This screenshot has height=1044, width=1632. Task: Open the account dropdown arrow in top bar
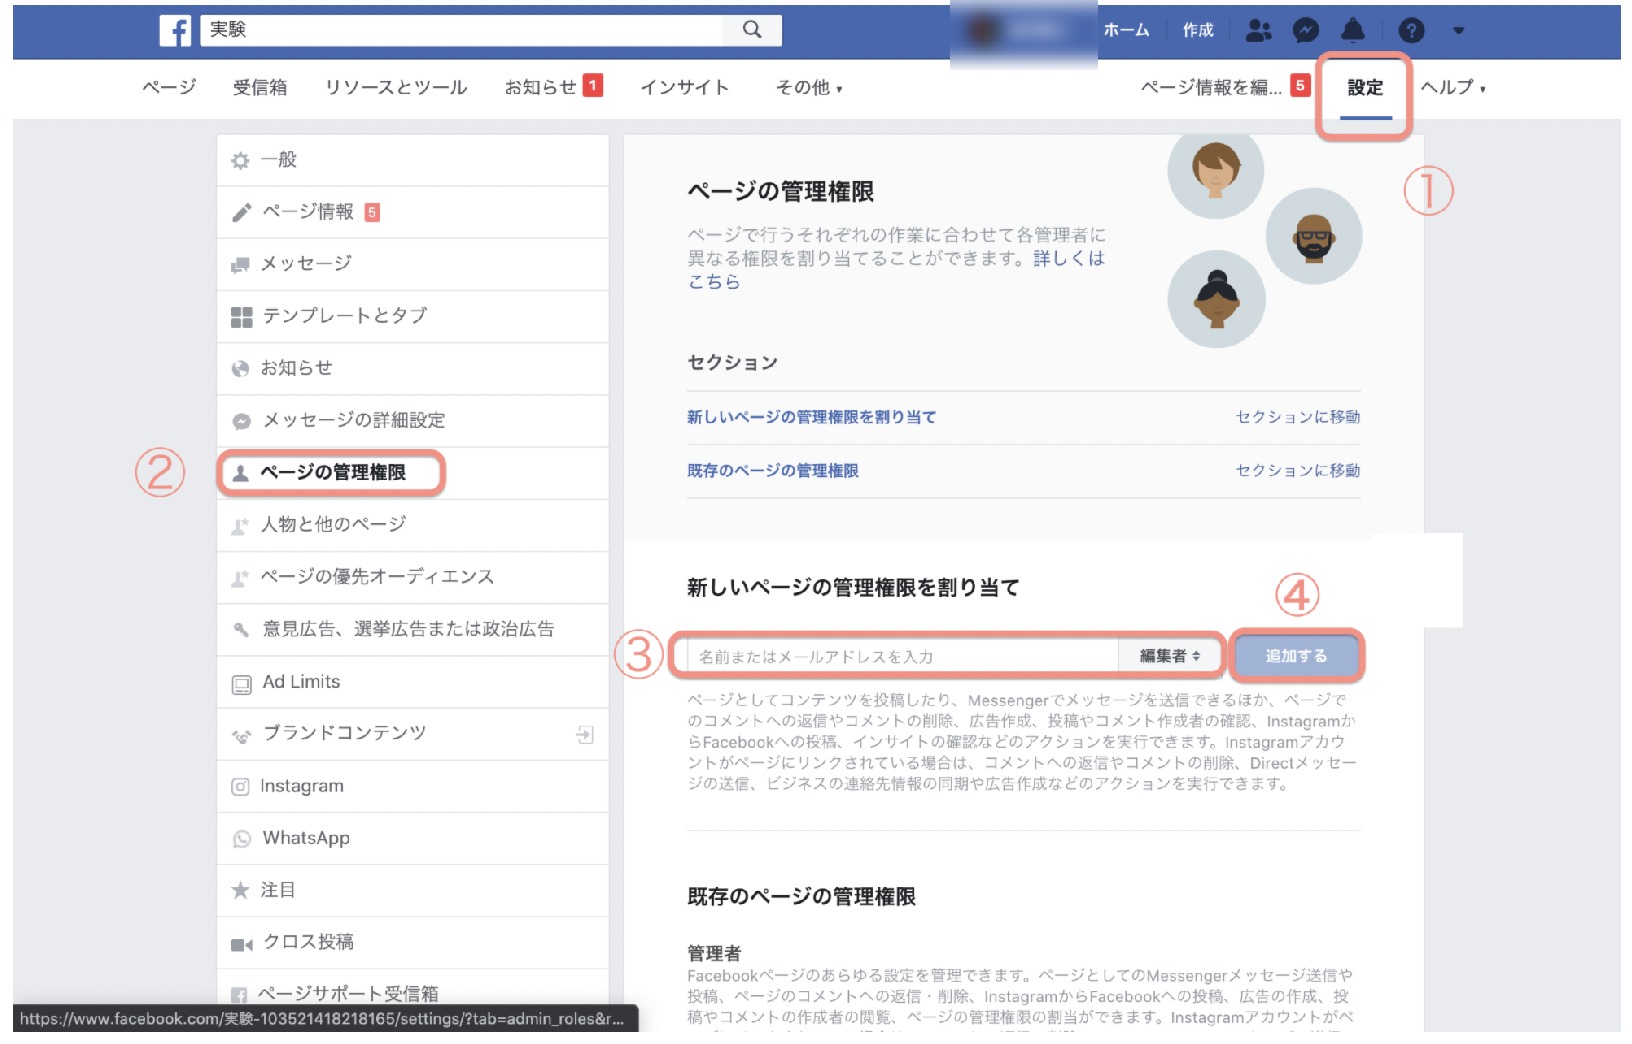1458,31
